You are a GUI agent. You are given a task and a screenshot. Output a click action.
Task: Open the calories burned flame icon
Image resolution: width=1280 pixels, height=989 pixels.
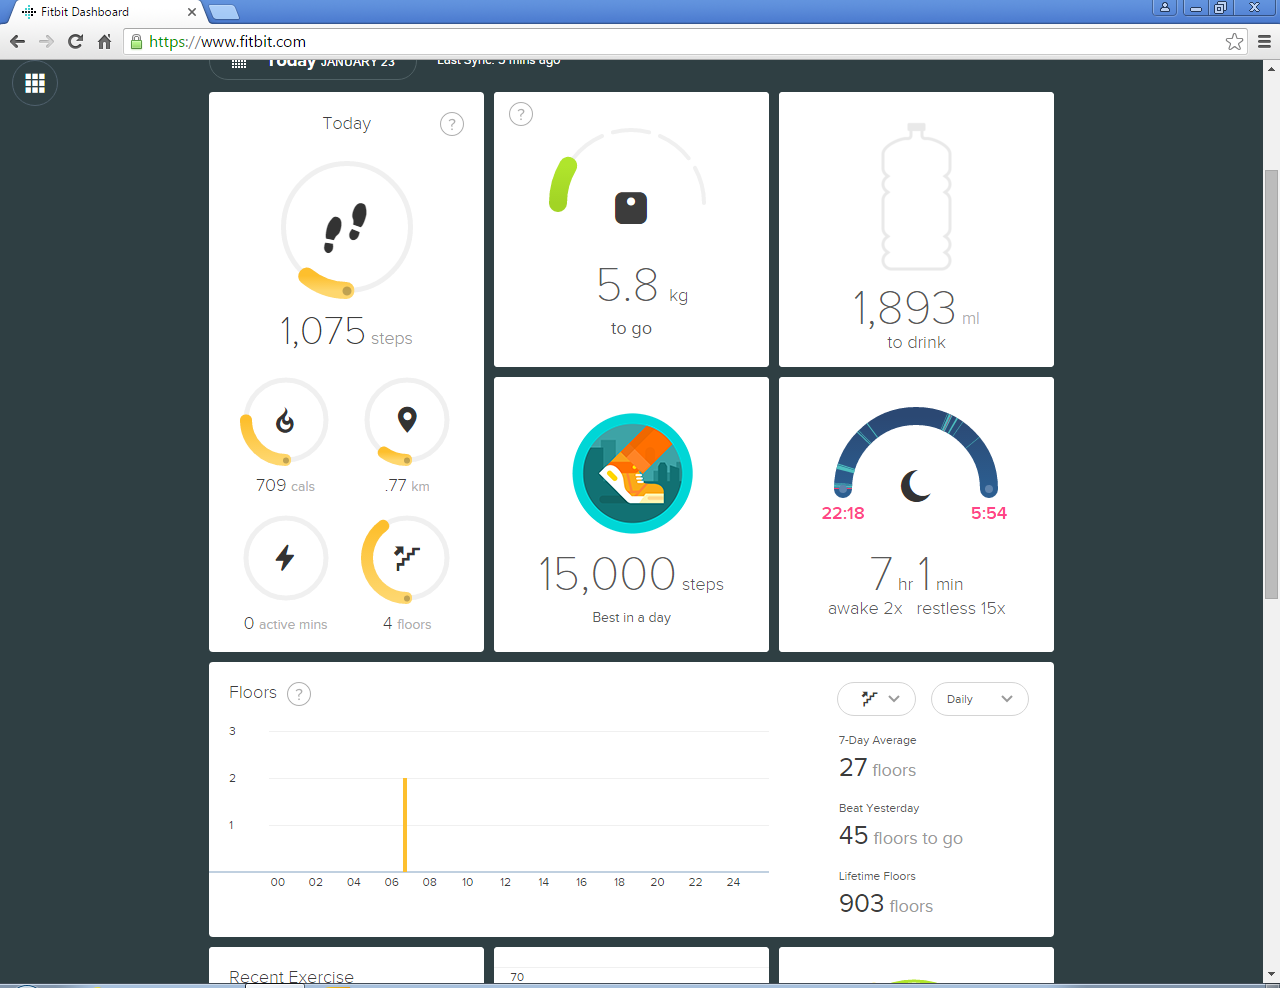(x=285, y=421)
